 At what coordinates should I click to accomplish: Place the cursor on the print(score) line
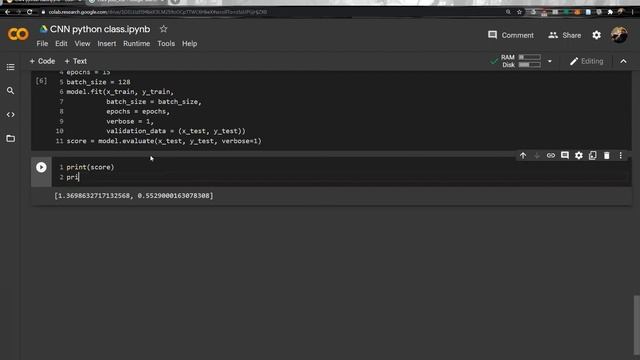90,167
